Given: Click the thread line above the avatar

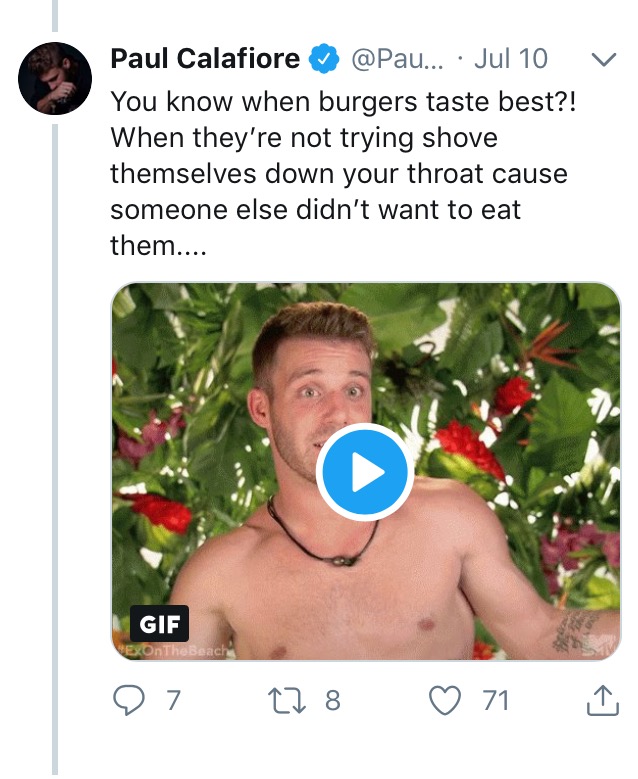Looking at the screenshot, I should [55, 15].
